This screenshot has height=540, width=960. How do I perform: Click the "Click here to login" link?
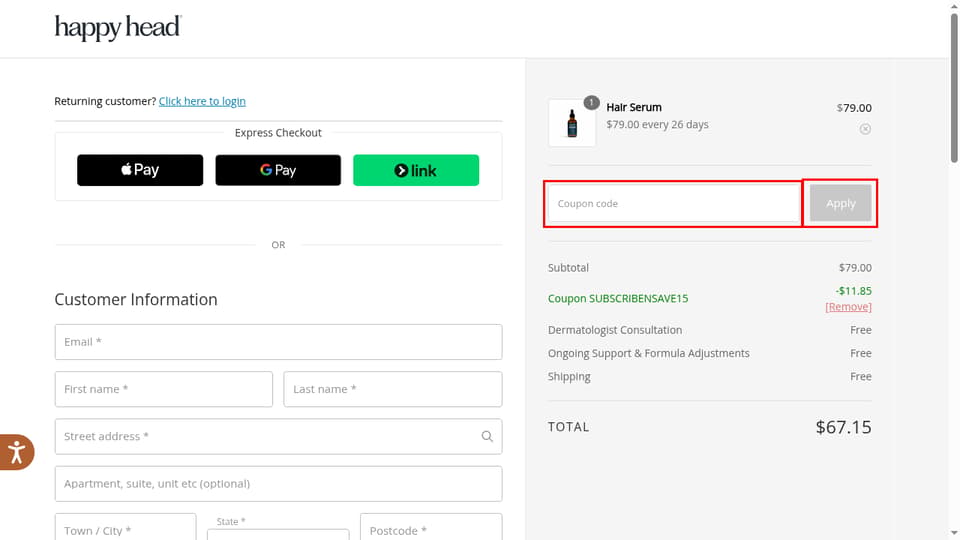click(x=202, y=101)
